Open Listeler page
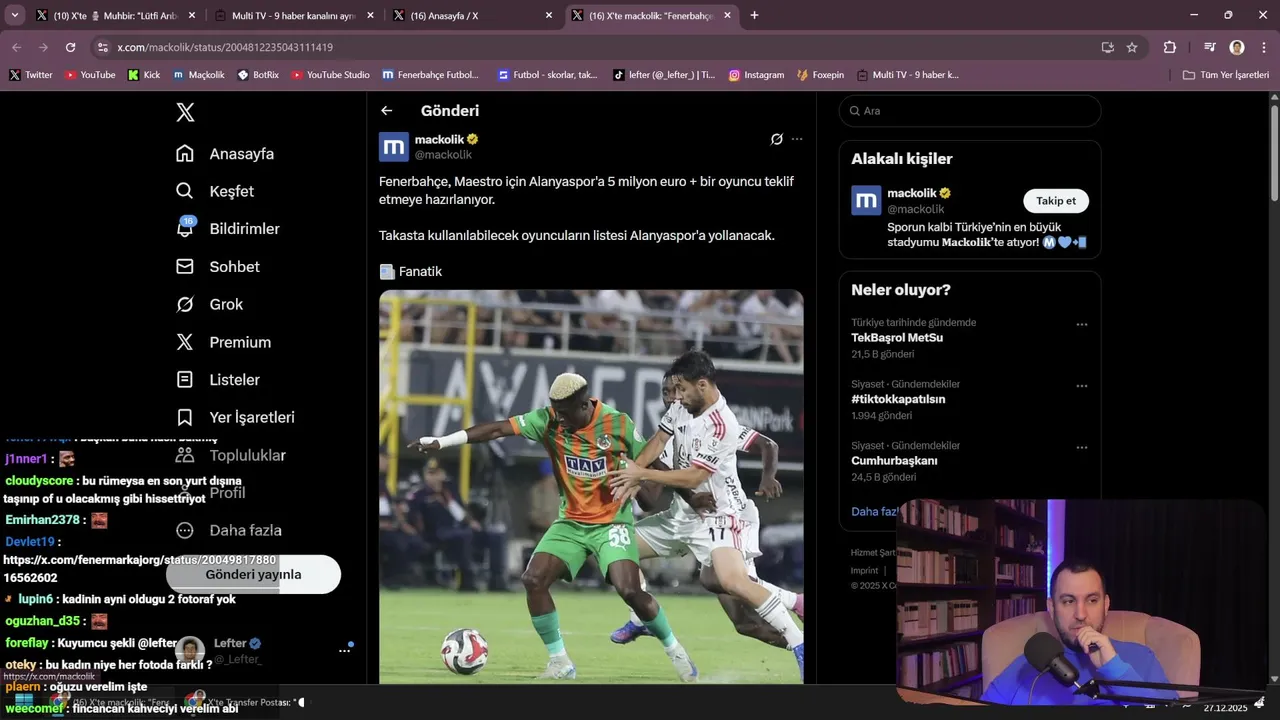The width and height of the screenshot is (1280, 720). 218,380
